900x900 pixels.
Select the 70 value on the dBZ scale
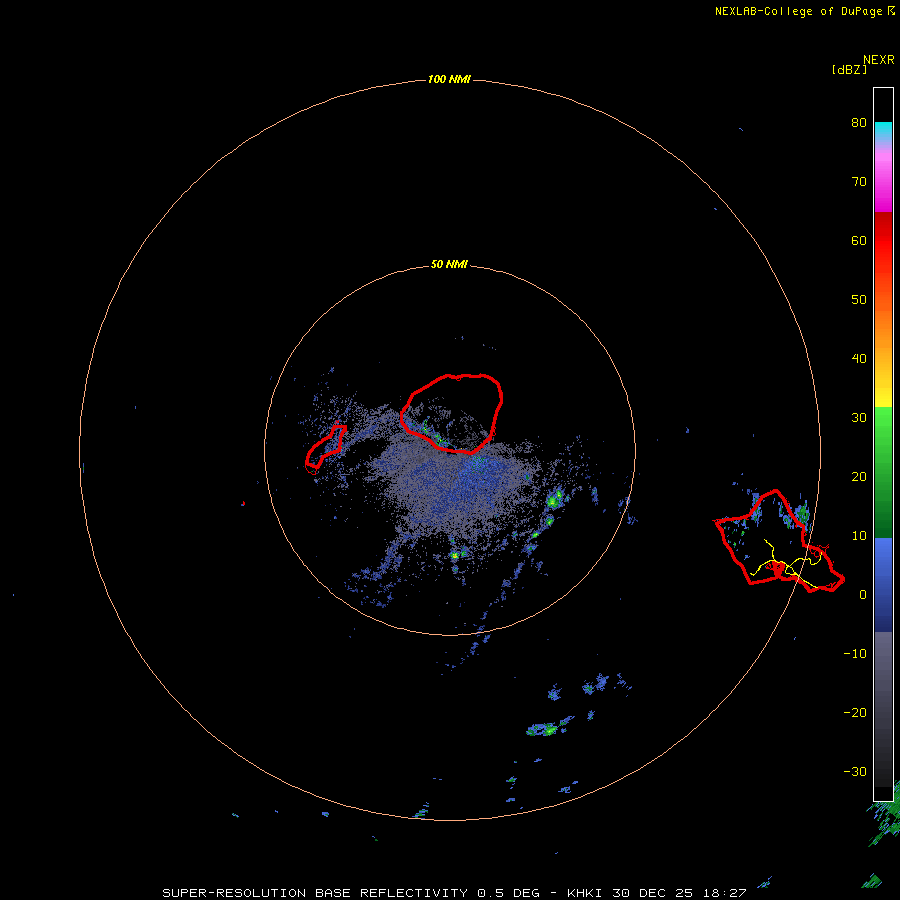[859, 181]
